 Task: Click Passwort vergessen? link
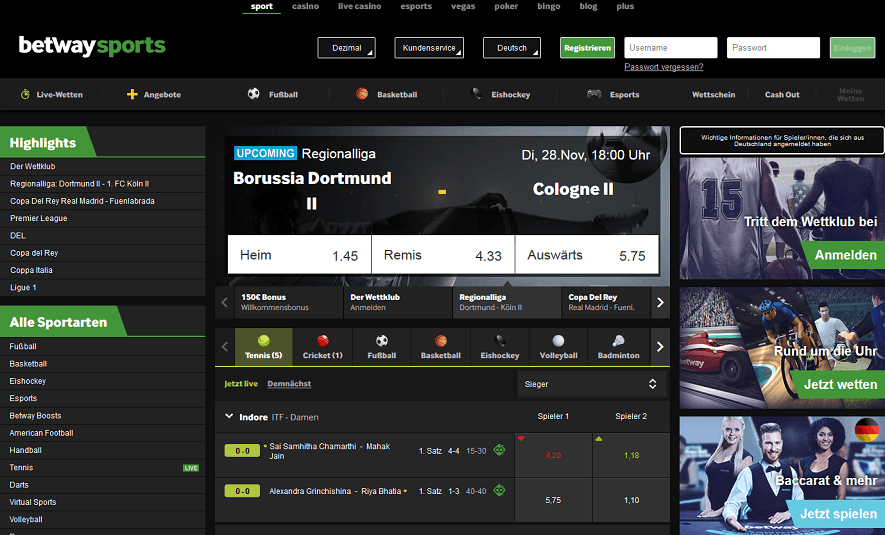[x=664, y=67]
